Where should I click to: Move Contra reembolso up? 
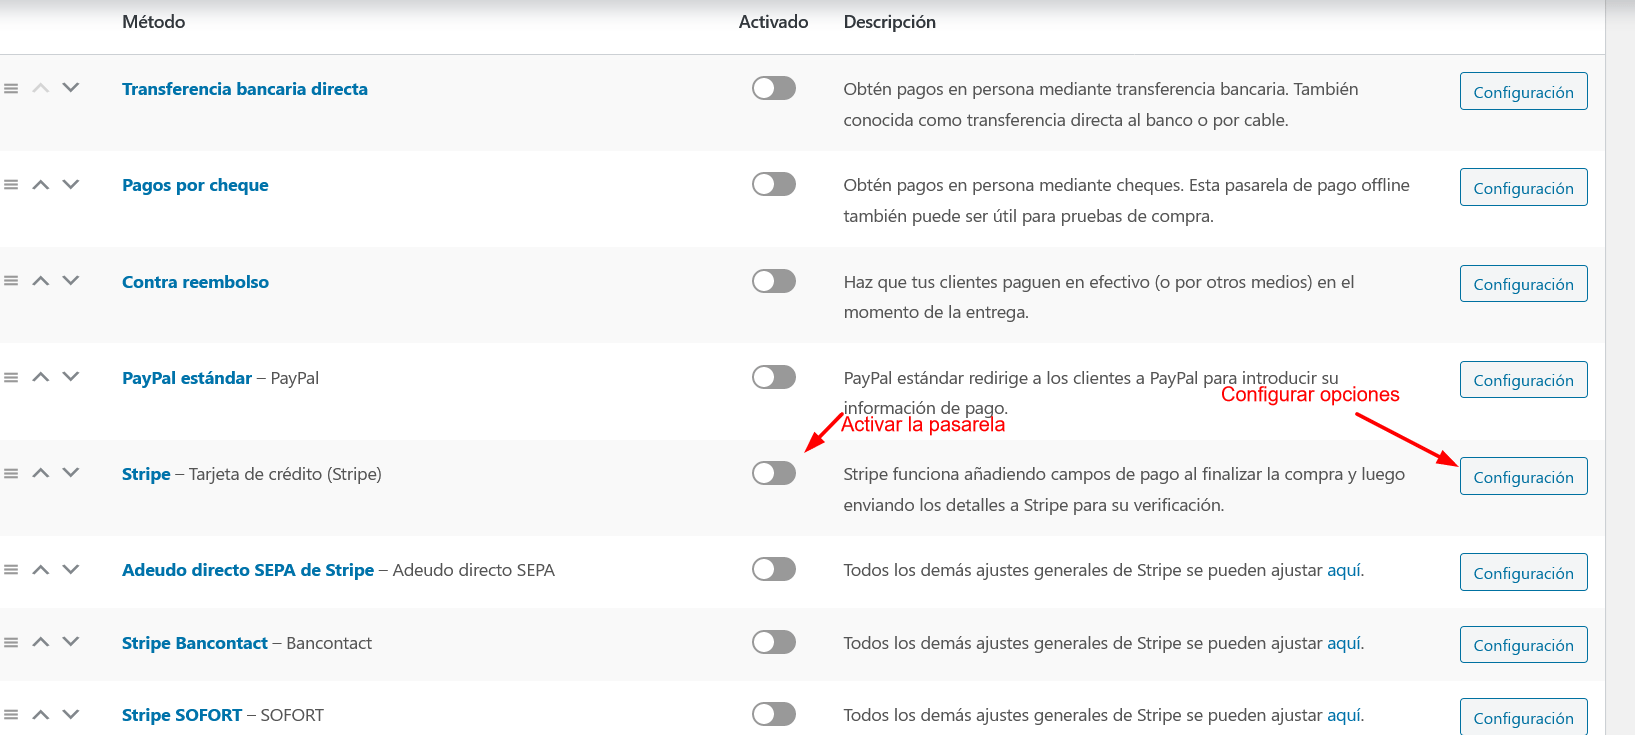click(x=41, y=281)
